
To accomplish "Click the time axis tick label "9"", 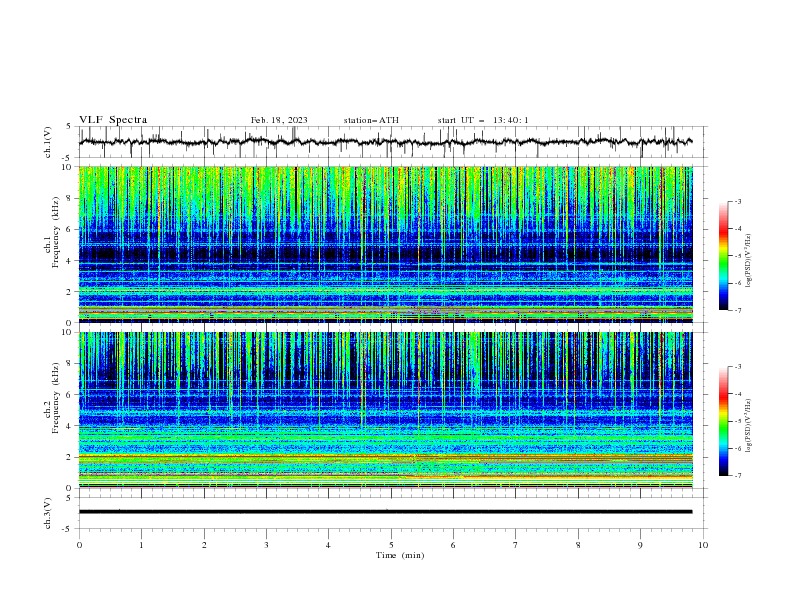I will (x=640, y=545).
